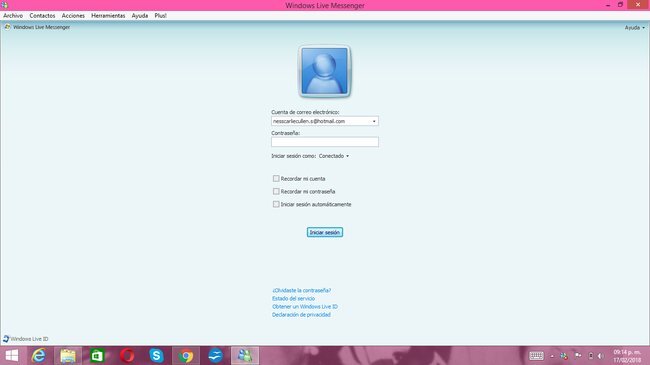Click the Messenger icon in title bar
The height and width of the screenshot is (365, 650).
click(x=5, y=5)
